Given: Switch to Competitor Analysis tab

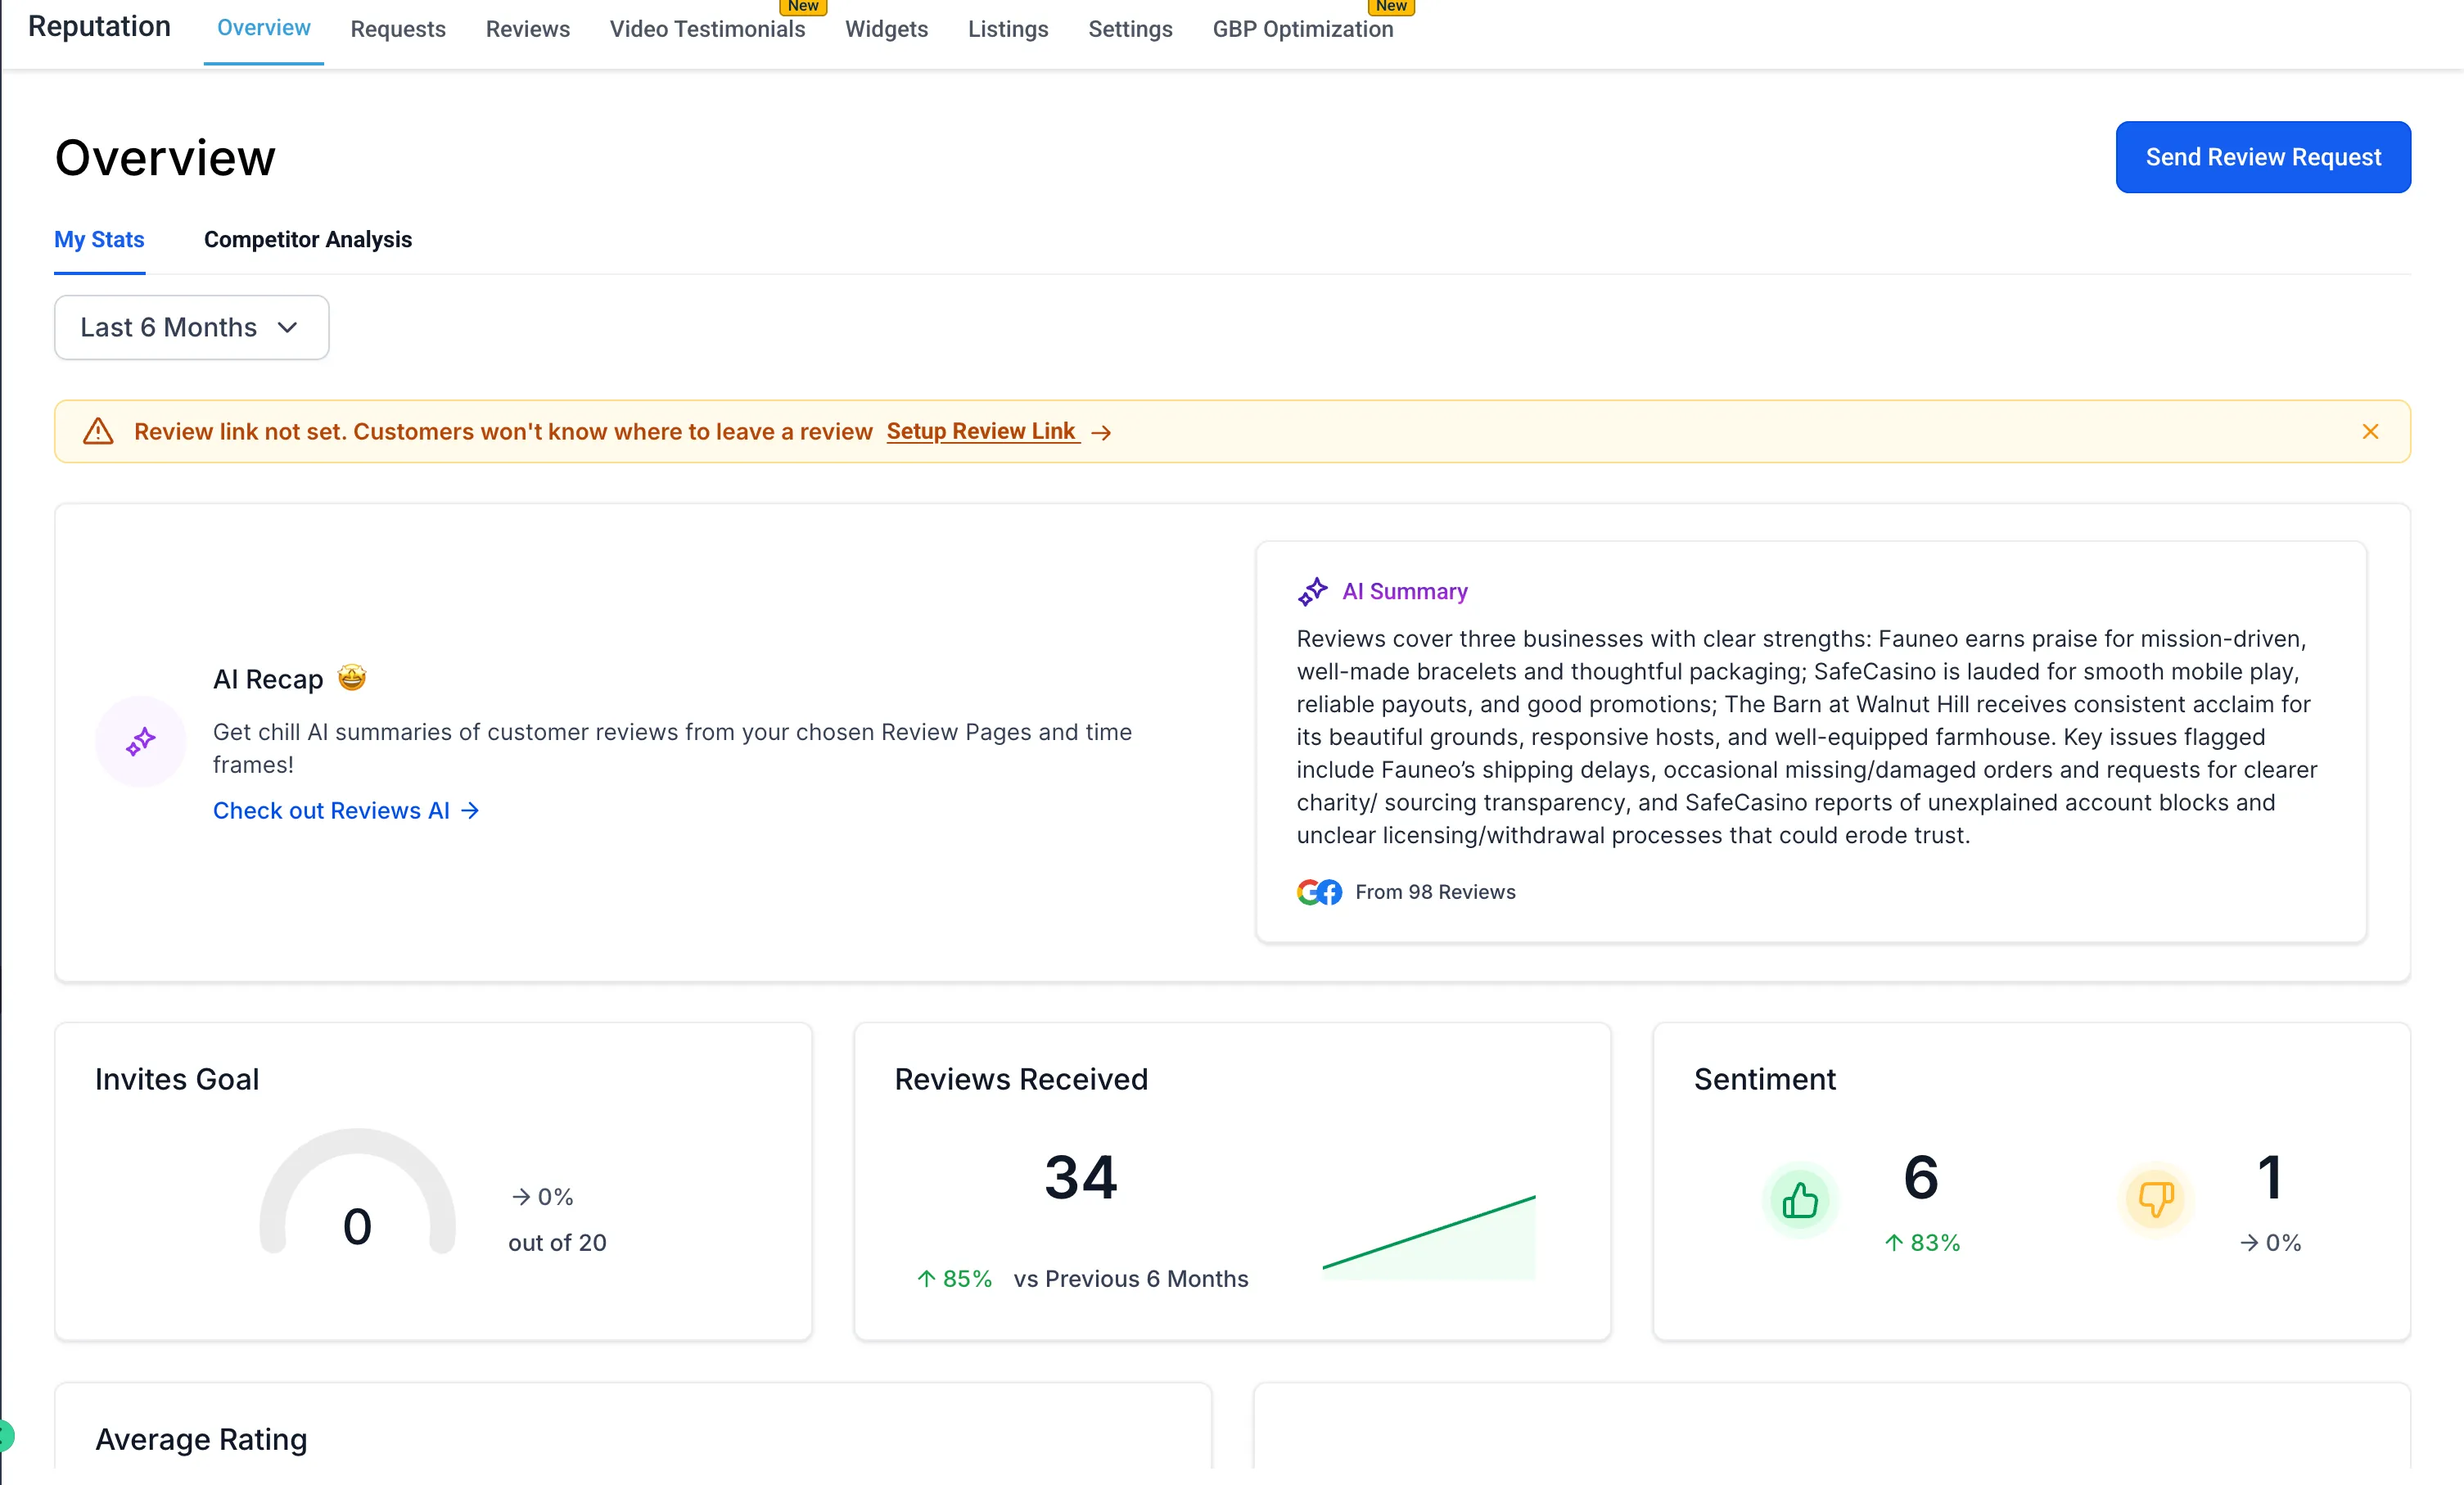Looking at the screenshot, I should 307,239.
